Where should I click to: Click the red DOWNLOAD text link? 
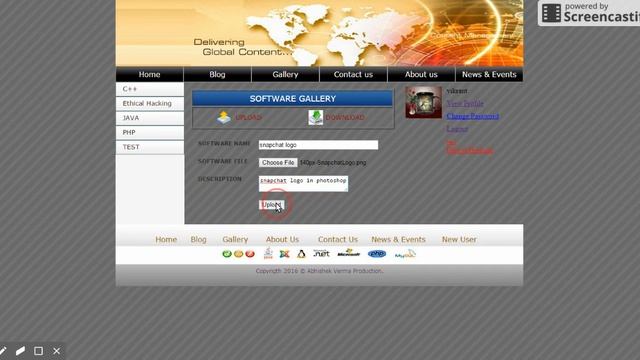click(345, 118)
